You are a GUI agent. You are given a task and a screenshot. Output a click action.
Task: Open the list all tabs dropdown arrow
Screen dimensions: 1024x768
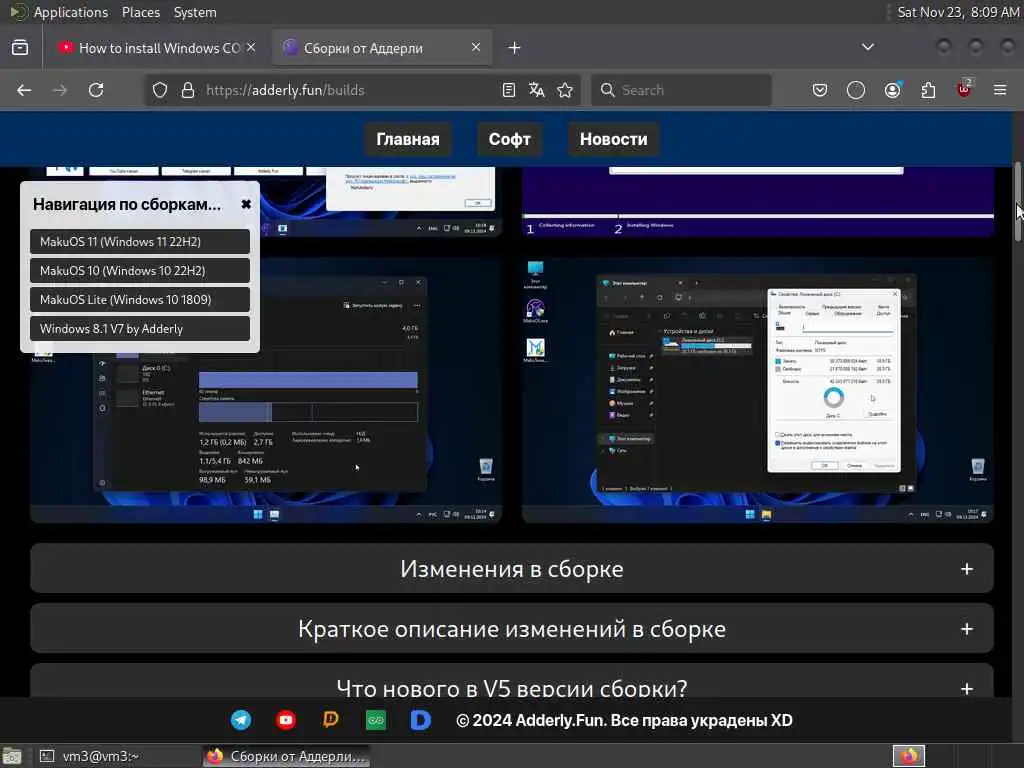click(868, 47)
